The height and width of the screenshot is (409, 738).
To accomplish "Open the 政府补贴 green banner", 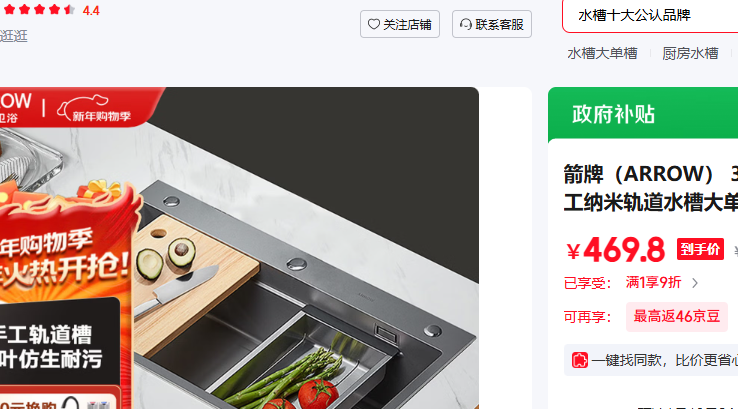I will click(x=643, y=113).
